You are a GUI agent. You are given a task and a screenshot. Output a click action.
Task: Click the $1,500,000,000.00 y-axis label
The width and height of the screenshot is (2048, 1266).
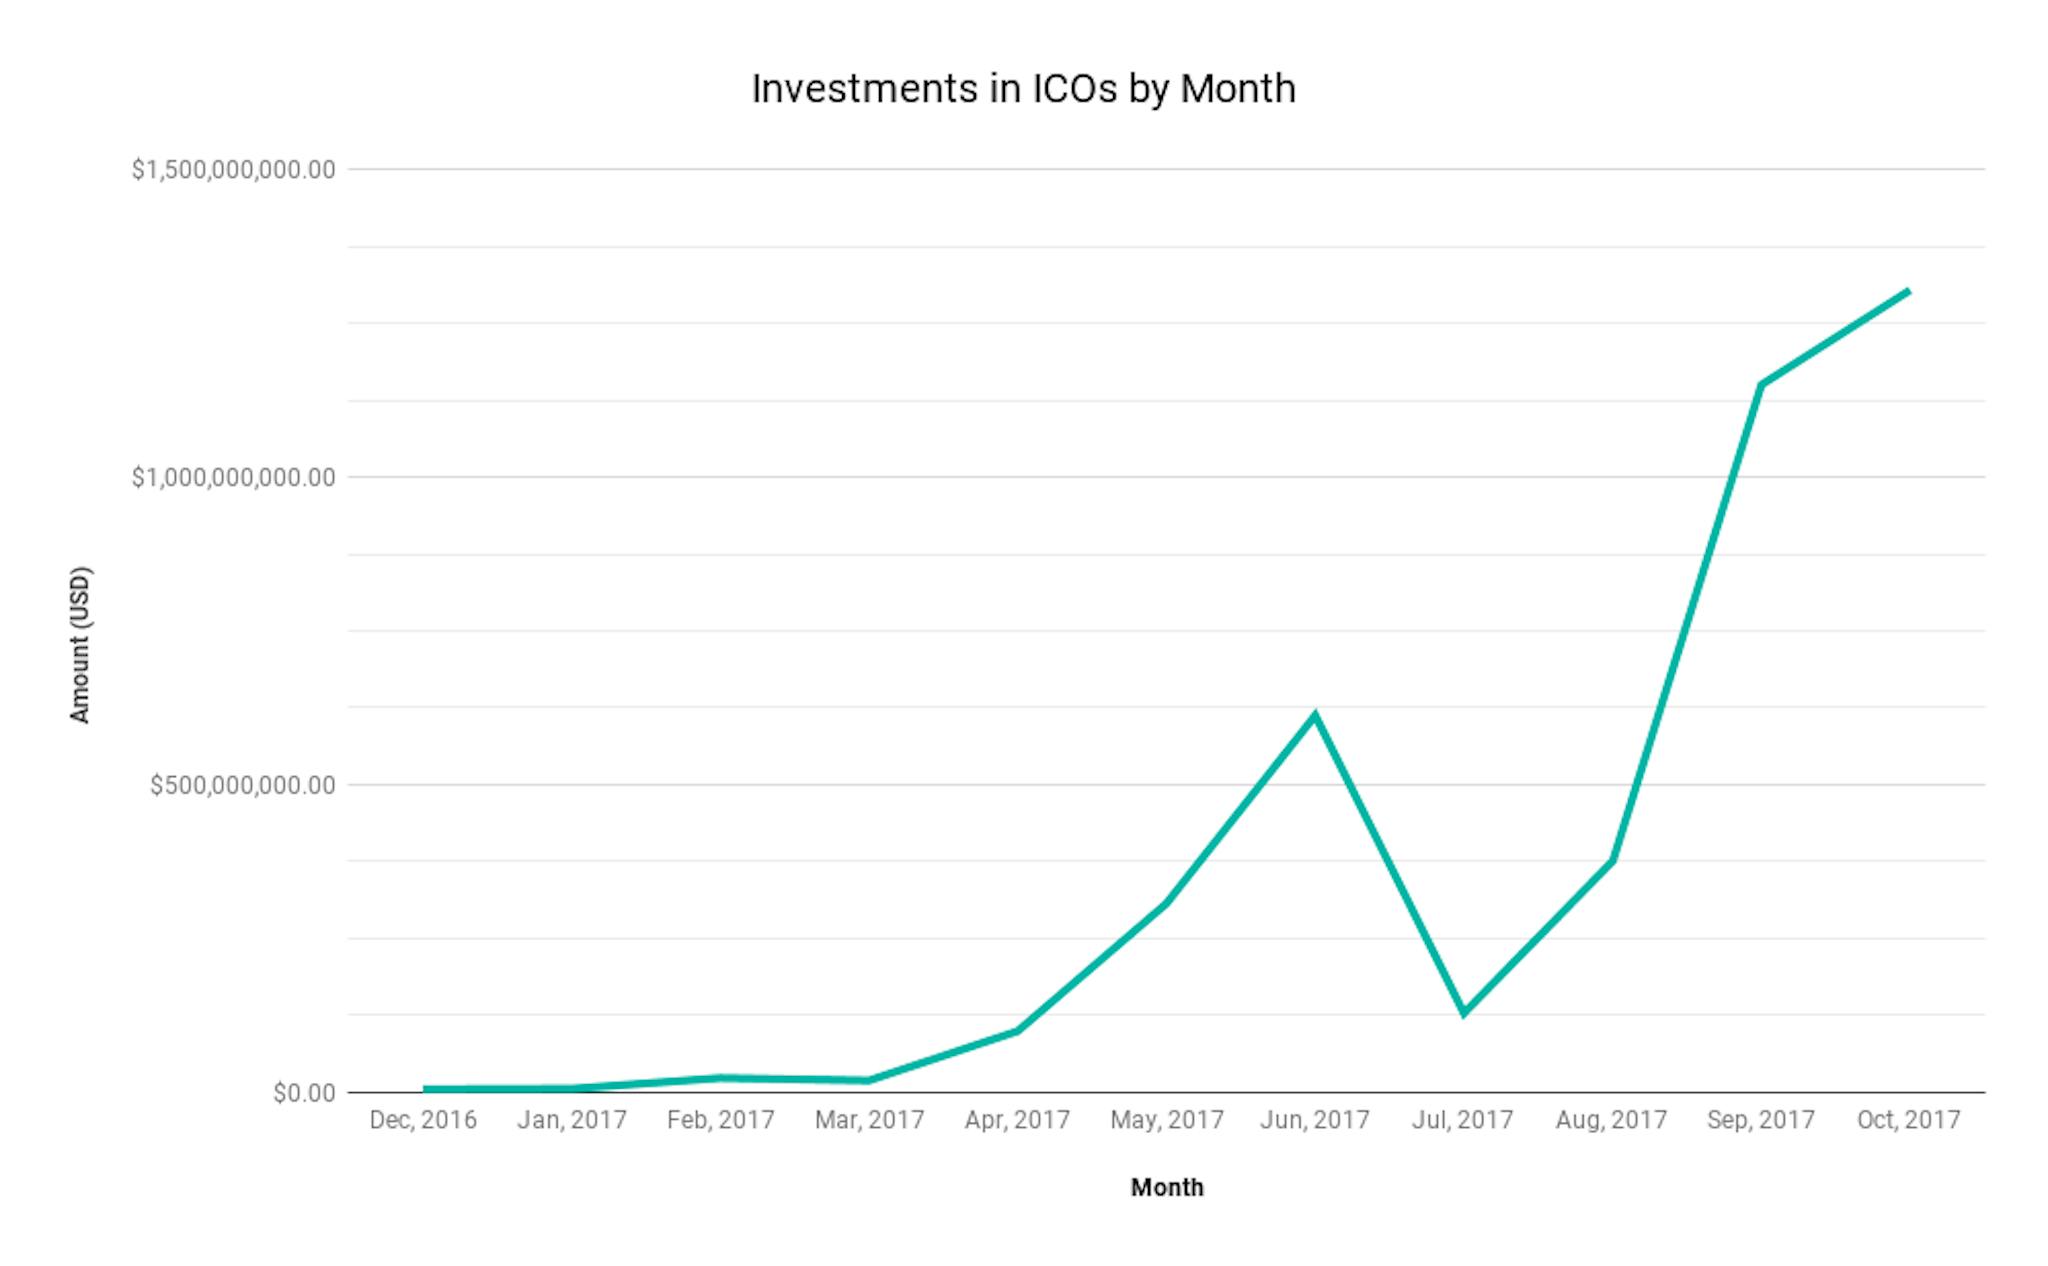234,170
